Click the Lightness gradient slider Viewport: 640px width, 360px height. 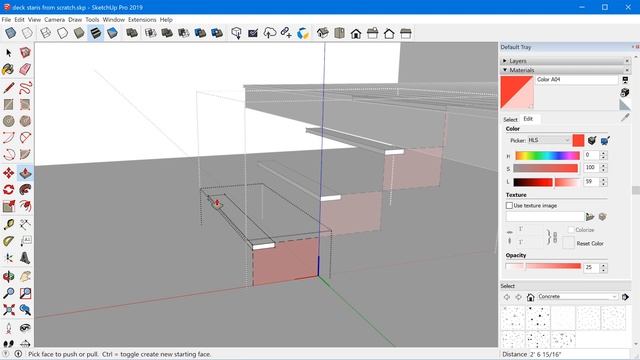tap(546, 182)
